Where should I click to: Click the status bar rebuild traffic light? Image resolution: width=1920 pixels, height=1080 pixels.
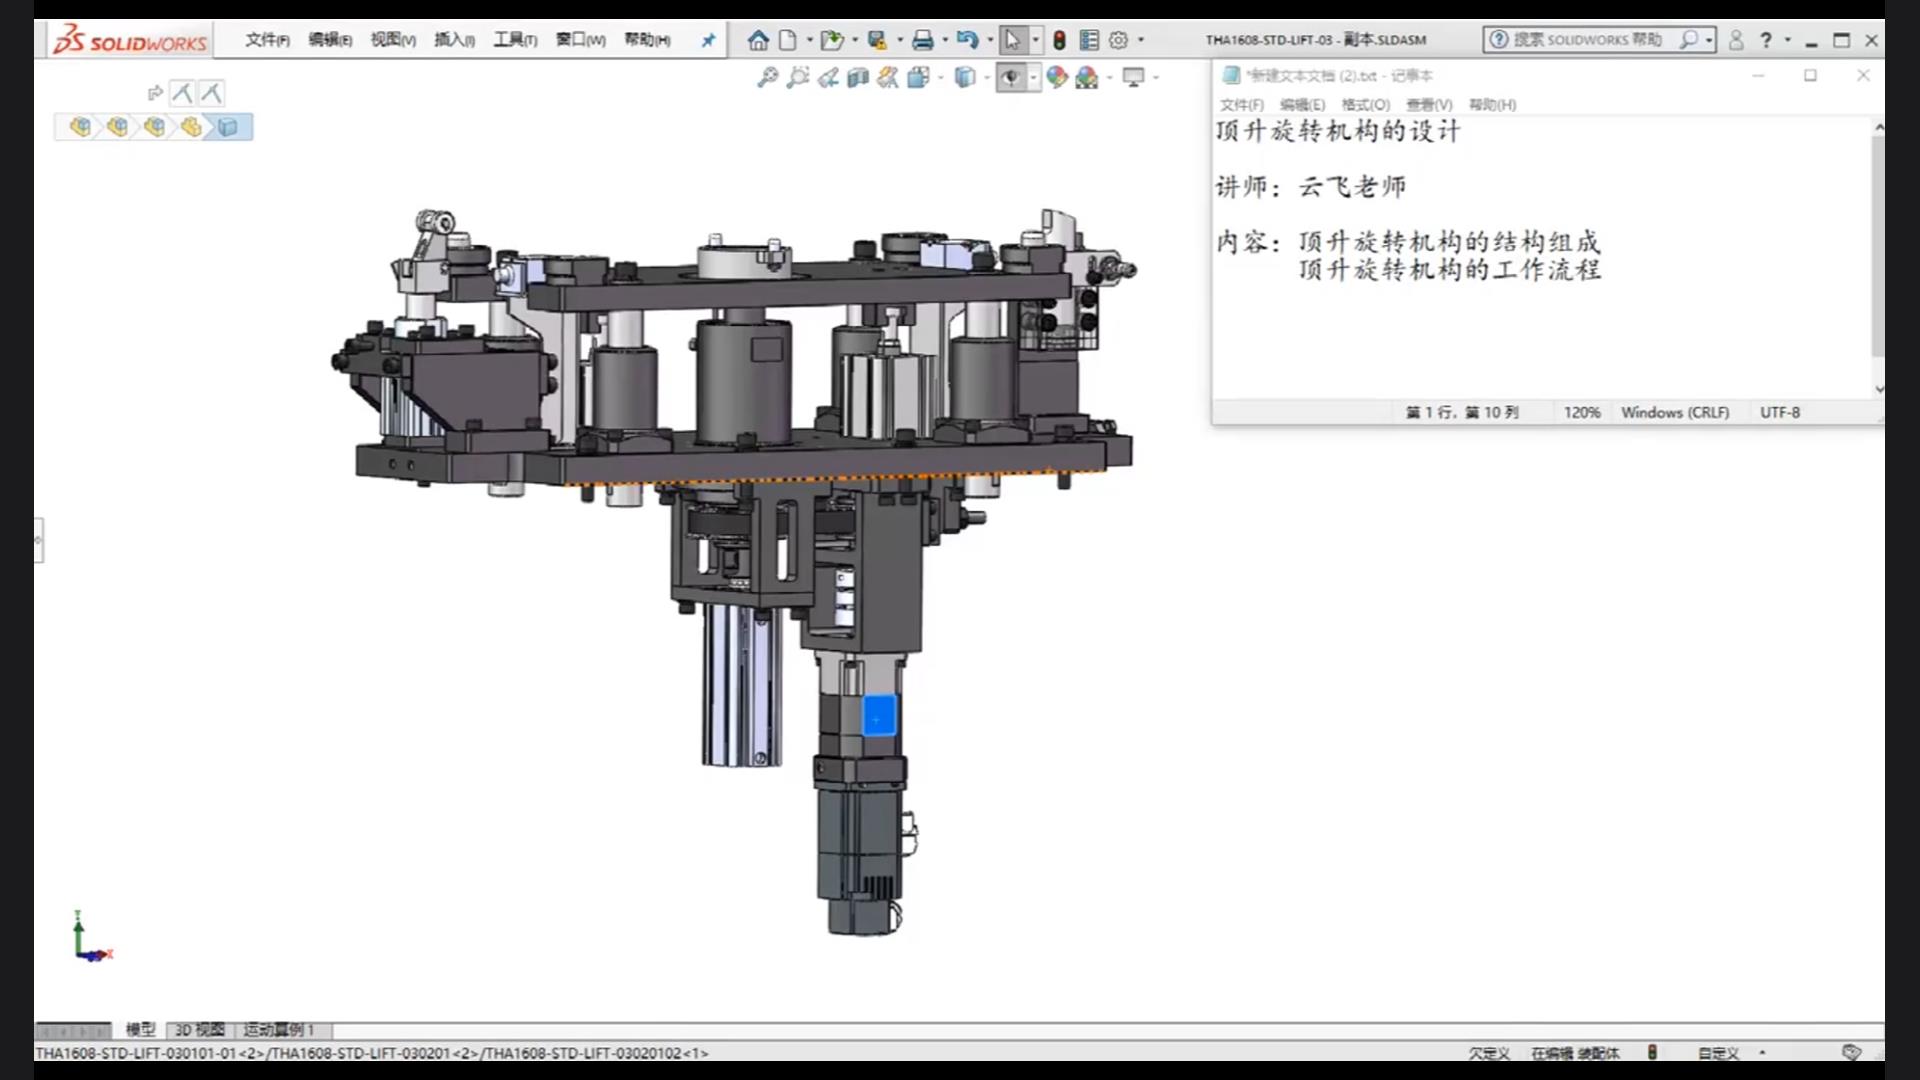(x=1652, y=1052)
